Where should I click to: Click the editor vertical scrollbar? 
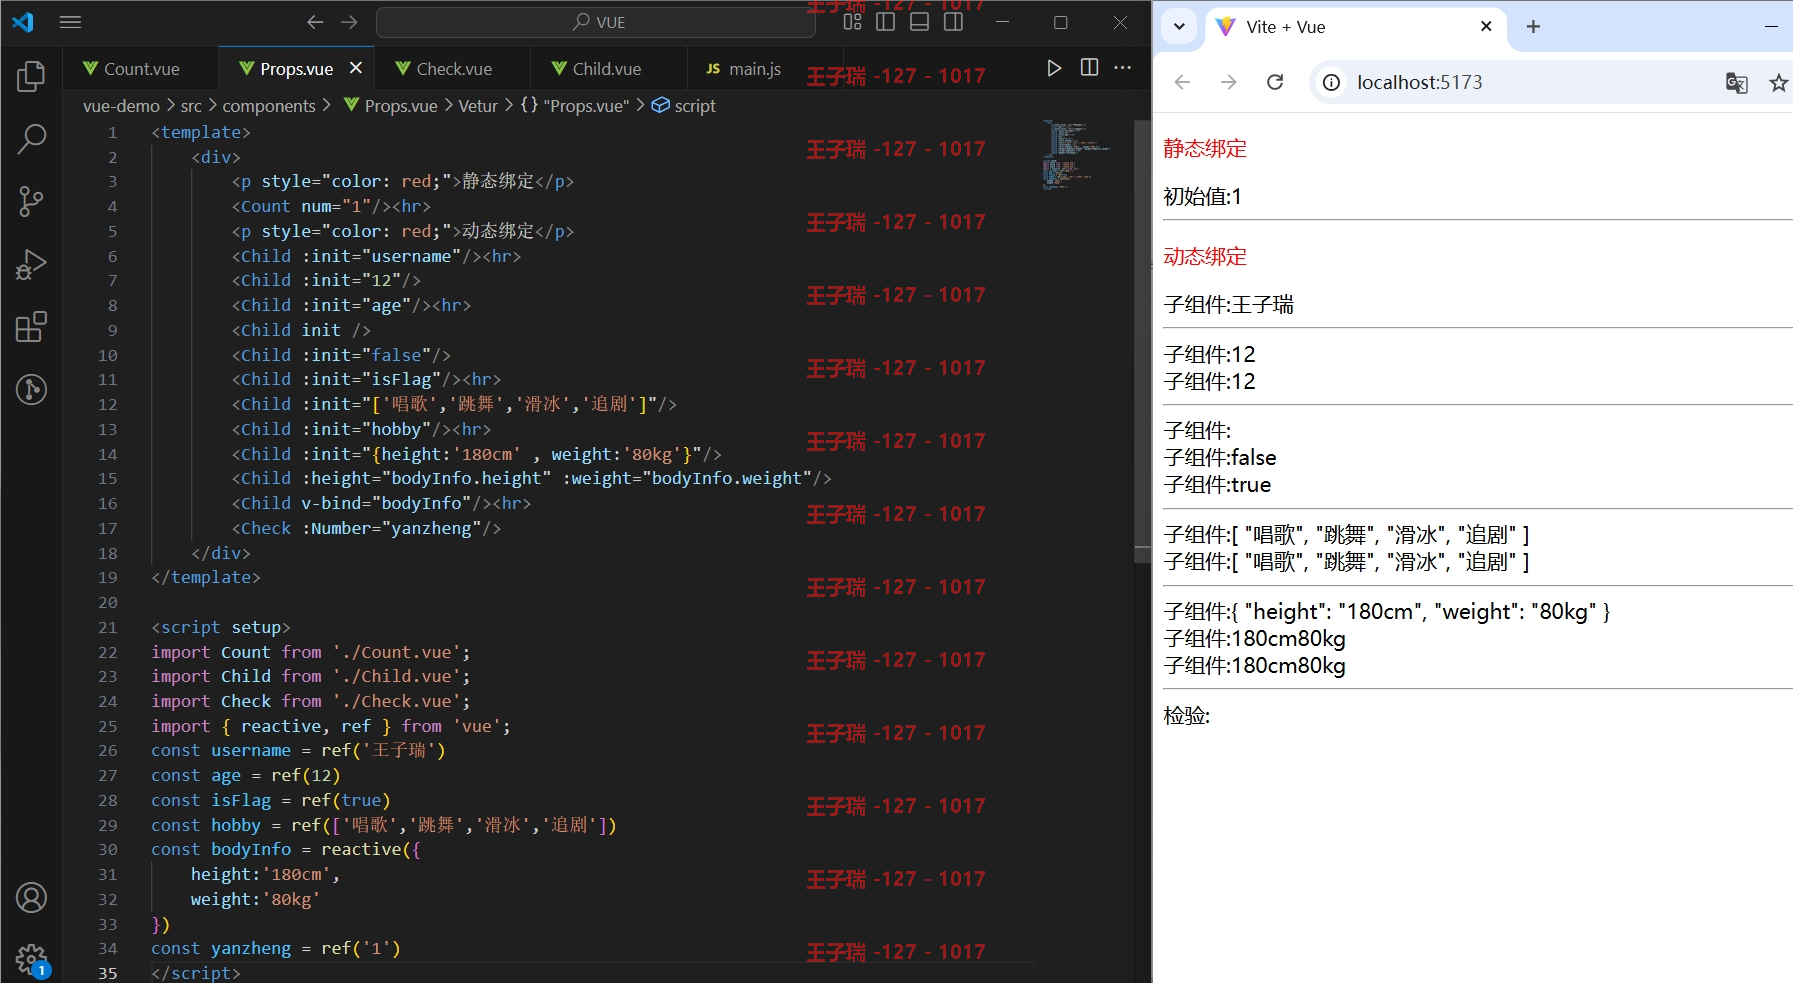tap(1142, 340)
